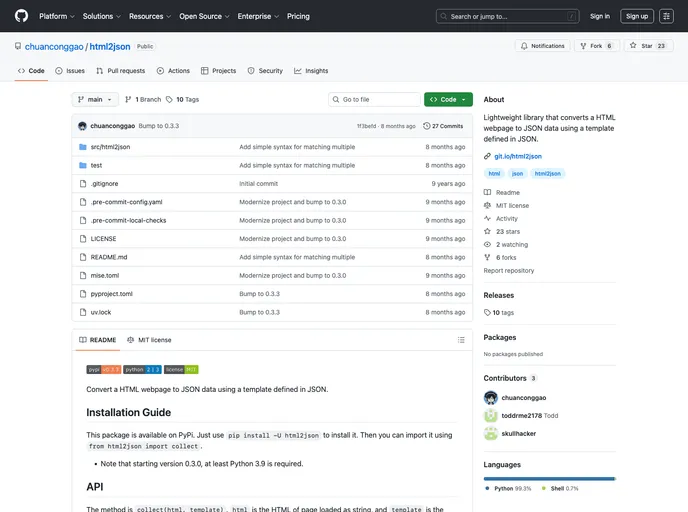Image resolution: width=688 pixels, height=512 pixels.
Task: Open the git.io/html2json link
Action: click(518, 156)
